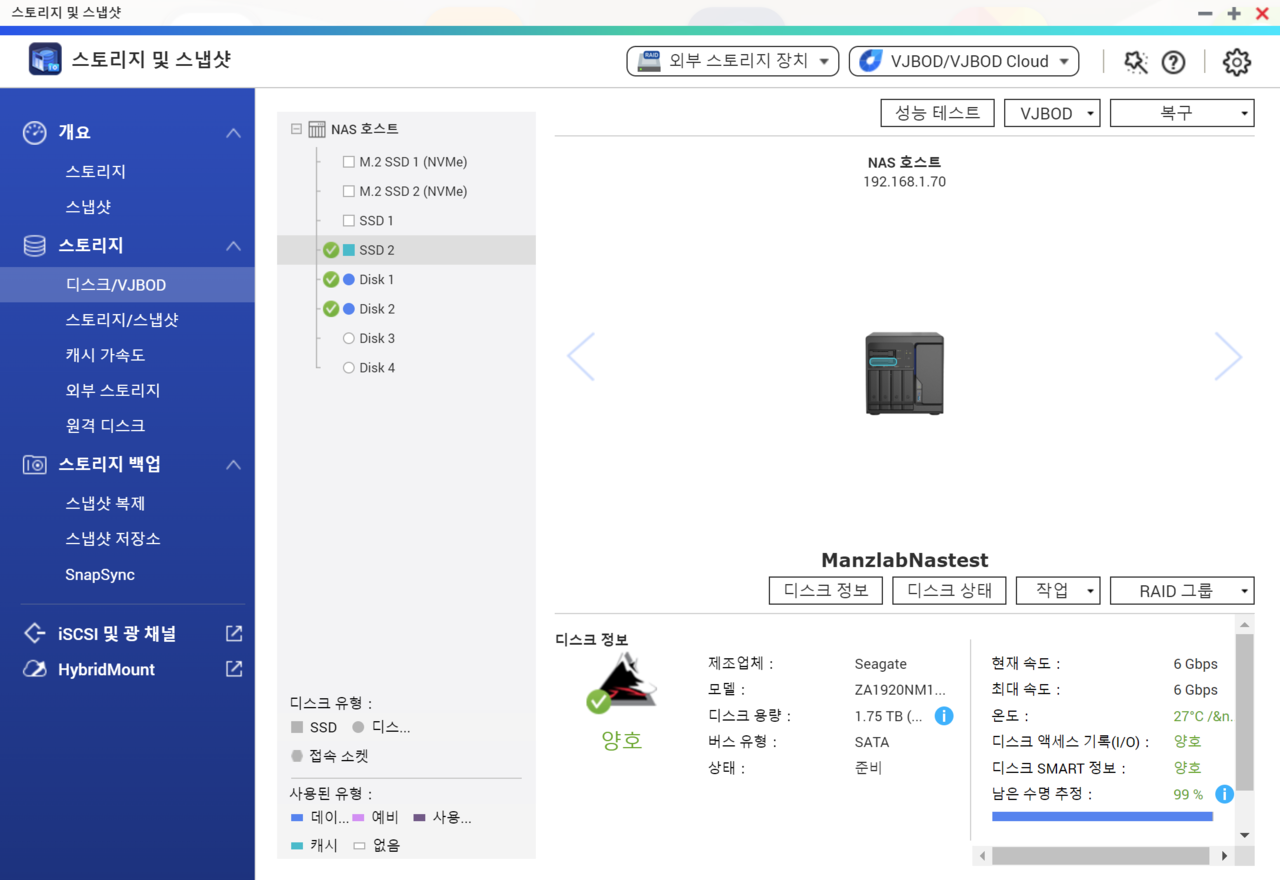Collapse the NAS 호스트 tree node

296,129
